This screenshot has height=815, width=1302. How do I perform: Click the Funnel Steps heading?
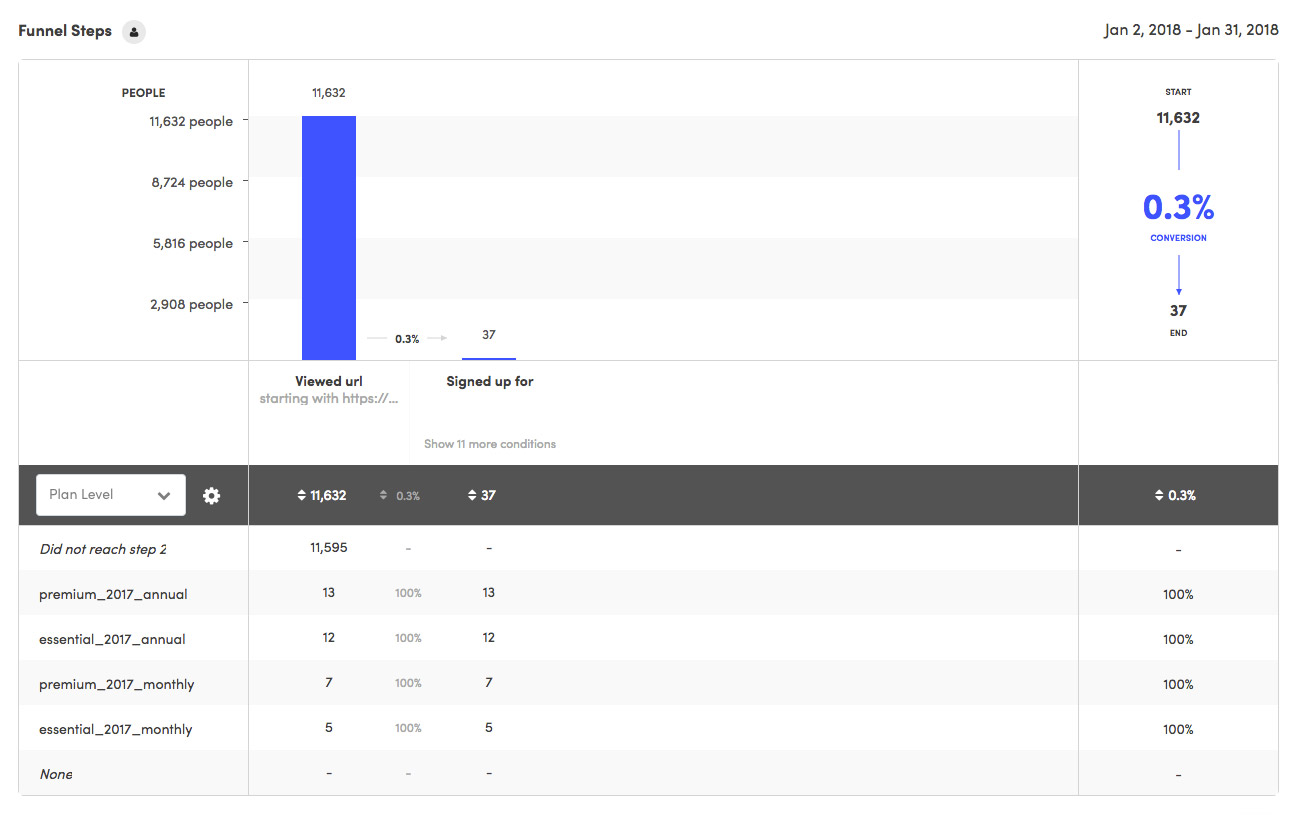point(65,31)
